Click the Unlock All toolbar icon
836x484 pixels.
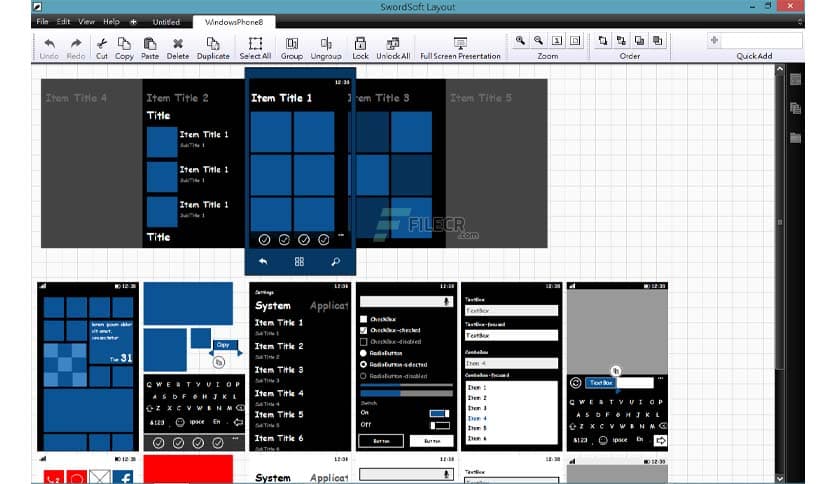393,43
